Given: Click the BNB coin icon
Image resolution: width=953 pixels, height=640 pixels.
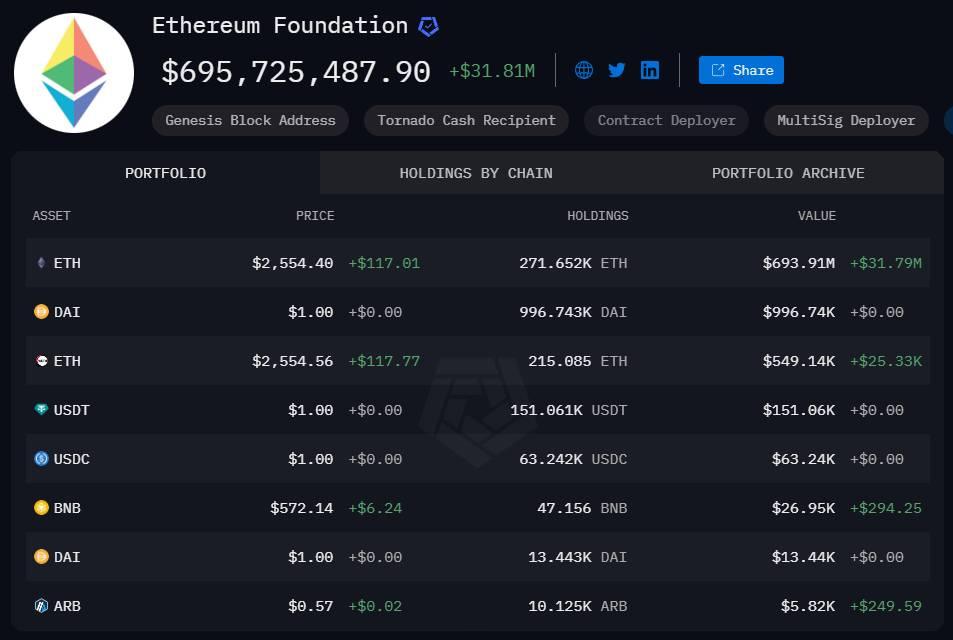Looking at the screenshot, I should point(41,508).
